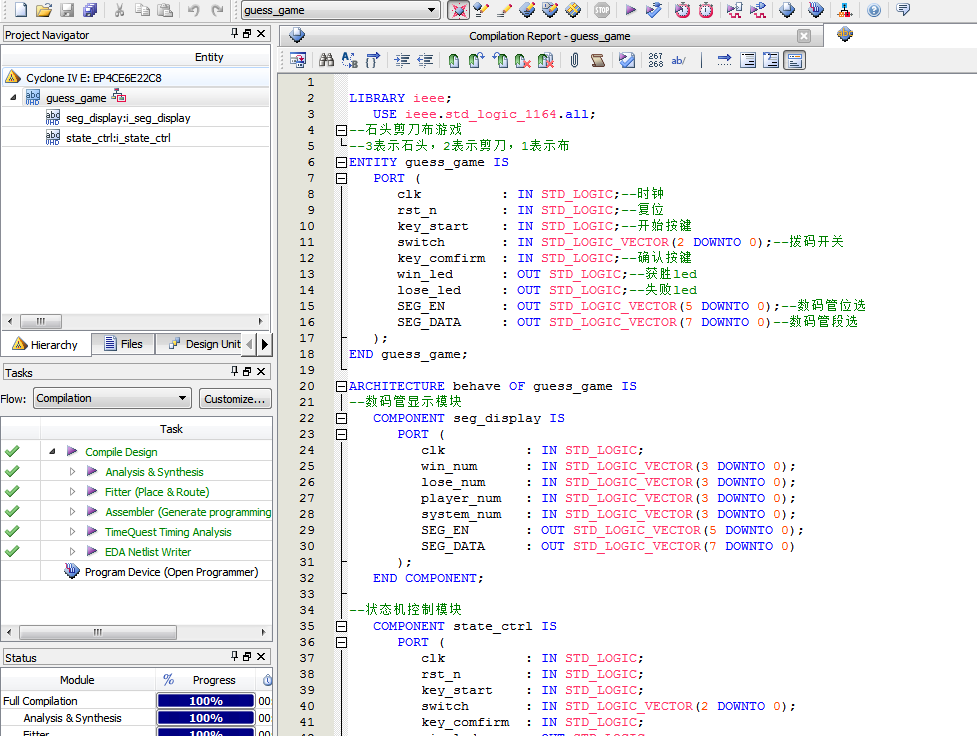Click the Stop Processing sign icon
This screenshot has height=736, width=977.
point(602,9)
